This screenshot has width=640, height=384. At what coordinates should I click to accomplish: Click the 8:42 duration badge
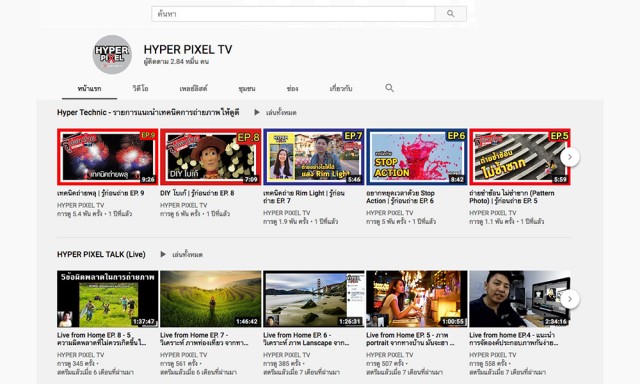pyautogui.click(x=457, y=179)
